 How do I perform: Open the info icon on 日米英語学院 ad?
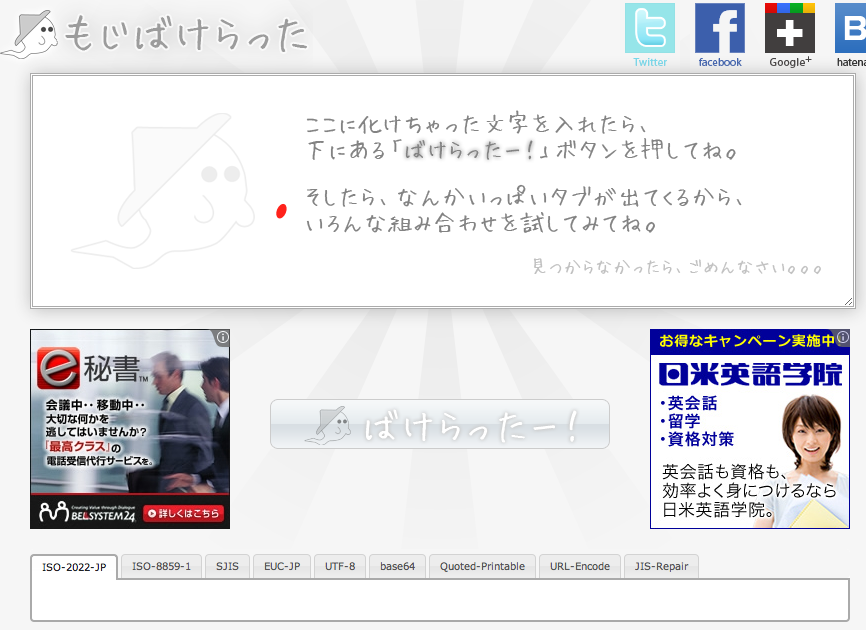843,337
